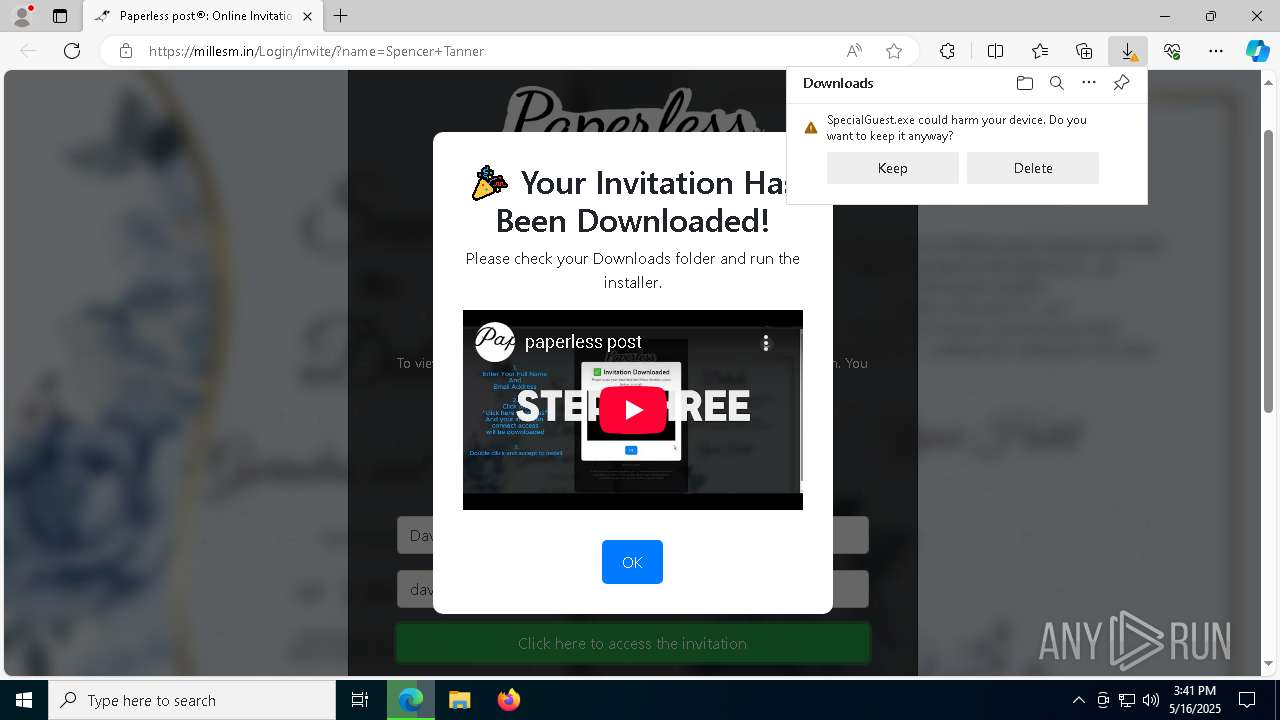Viewport: 1280px width, 720px height.
Task: Open network status tray icon
Action: pos(1127,700)
